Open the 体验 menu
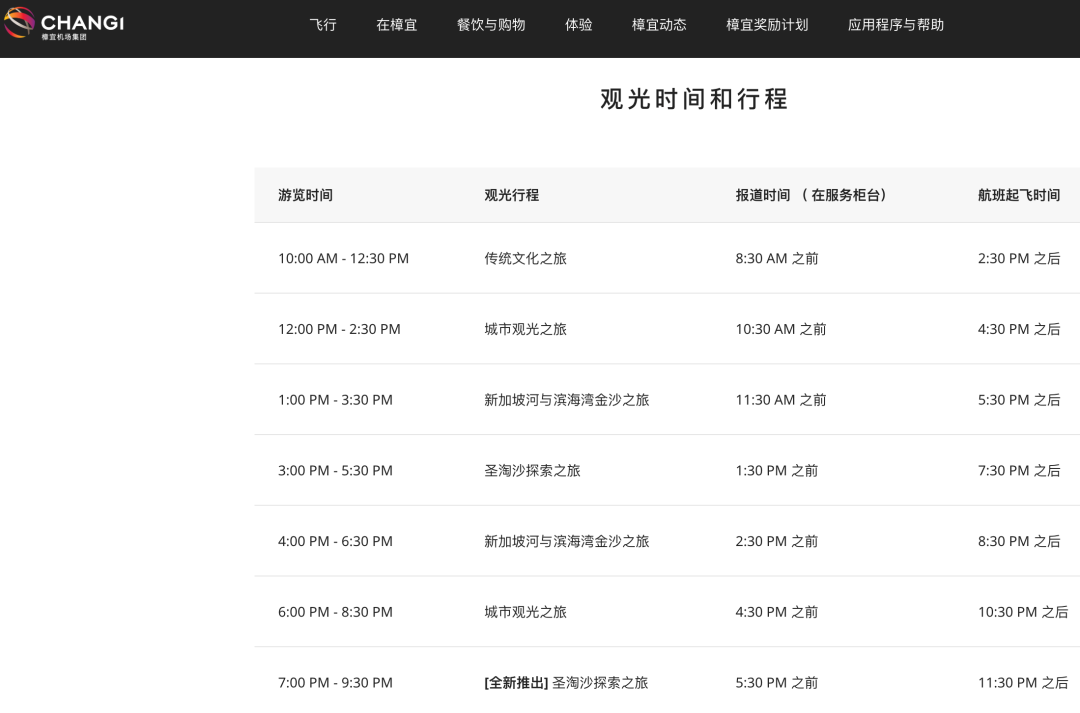This screenshot has width=1080, height=713. pyautogui.click(x=579, y=25)
